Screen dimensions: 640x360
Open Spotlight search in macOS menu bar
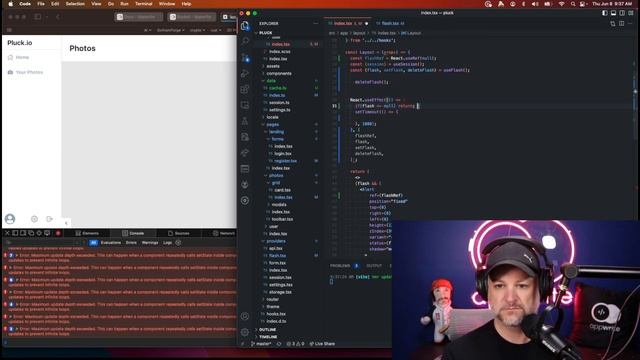573,4
